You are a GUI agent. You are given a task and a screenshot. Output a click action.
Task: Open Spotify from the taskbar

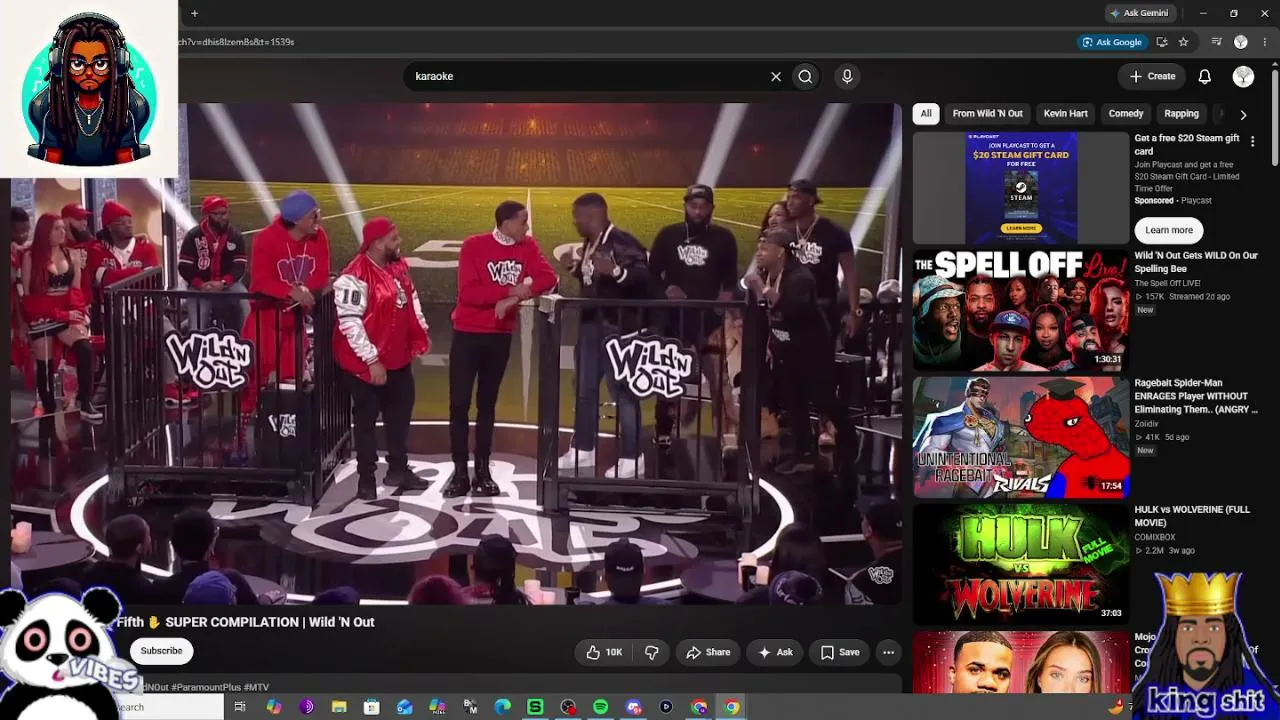(600, 707)
